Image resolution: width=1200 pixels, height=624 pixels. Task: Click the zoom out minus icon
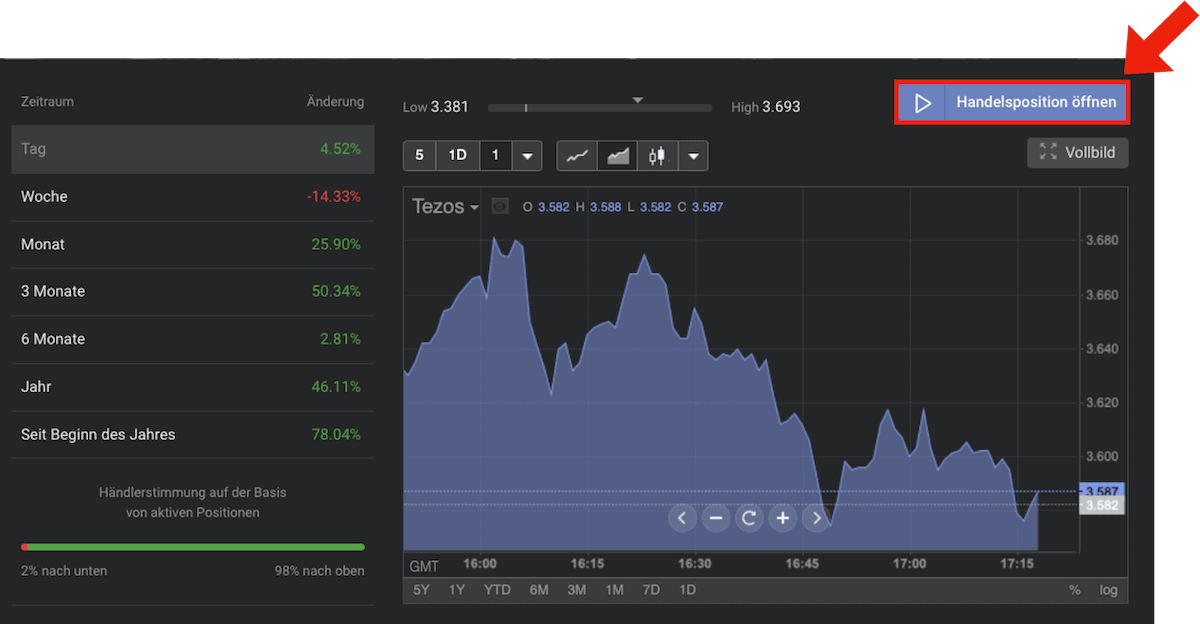[x=715, y=518]
